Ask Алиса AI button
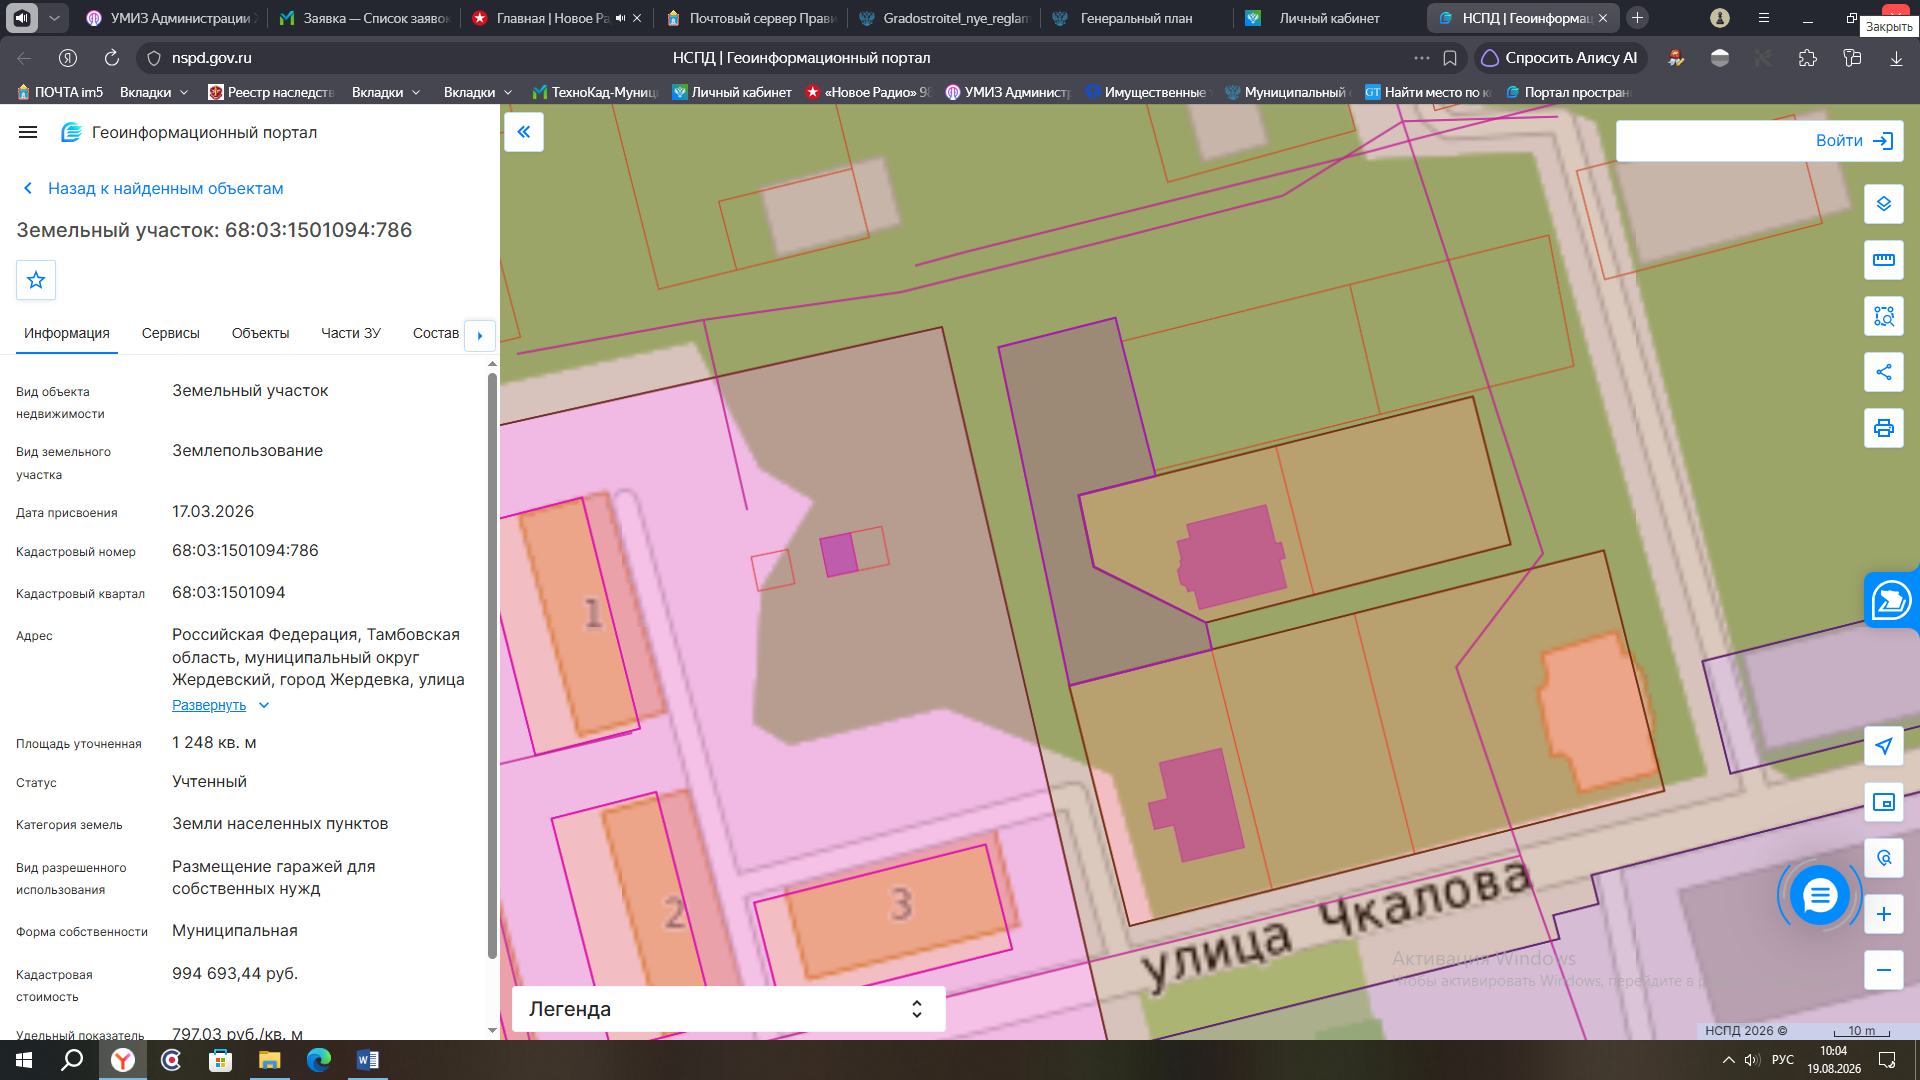The height and width of the screenshot is (1080, 1920). point(1560,58)
